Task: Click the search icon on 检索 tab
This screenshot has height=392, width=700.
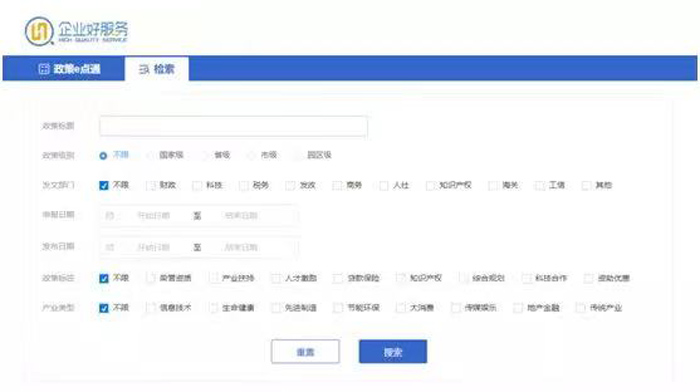Action: click(144, 69)
